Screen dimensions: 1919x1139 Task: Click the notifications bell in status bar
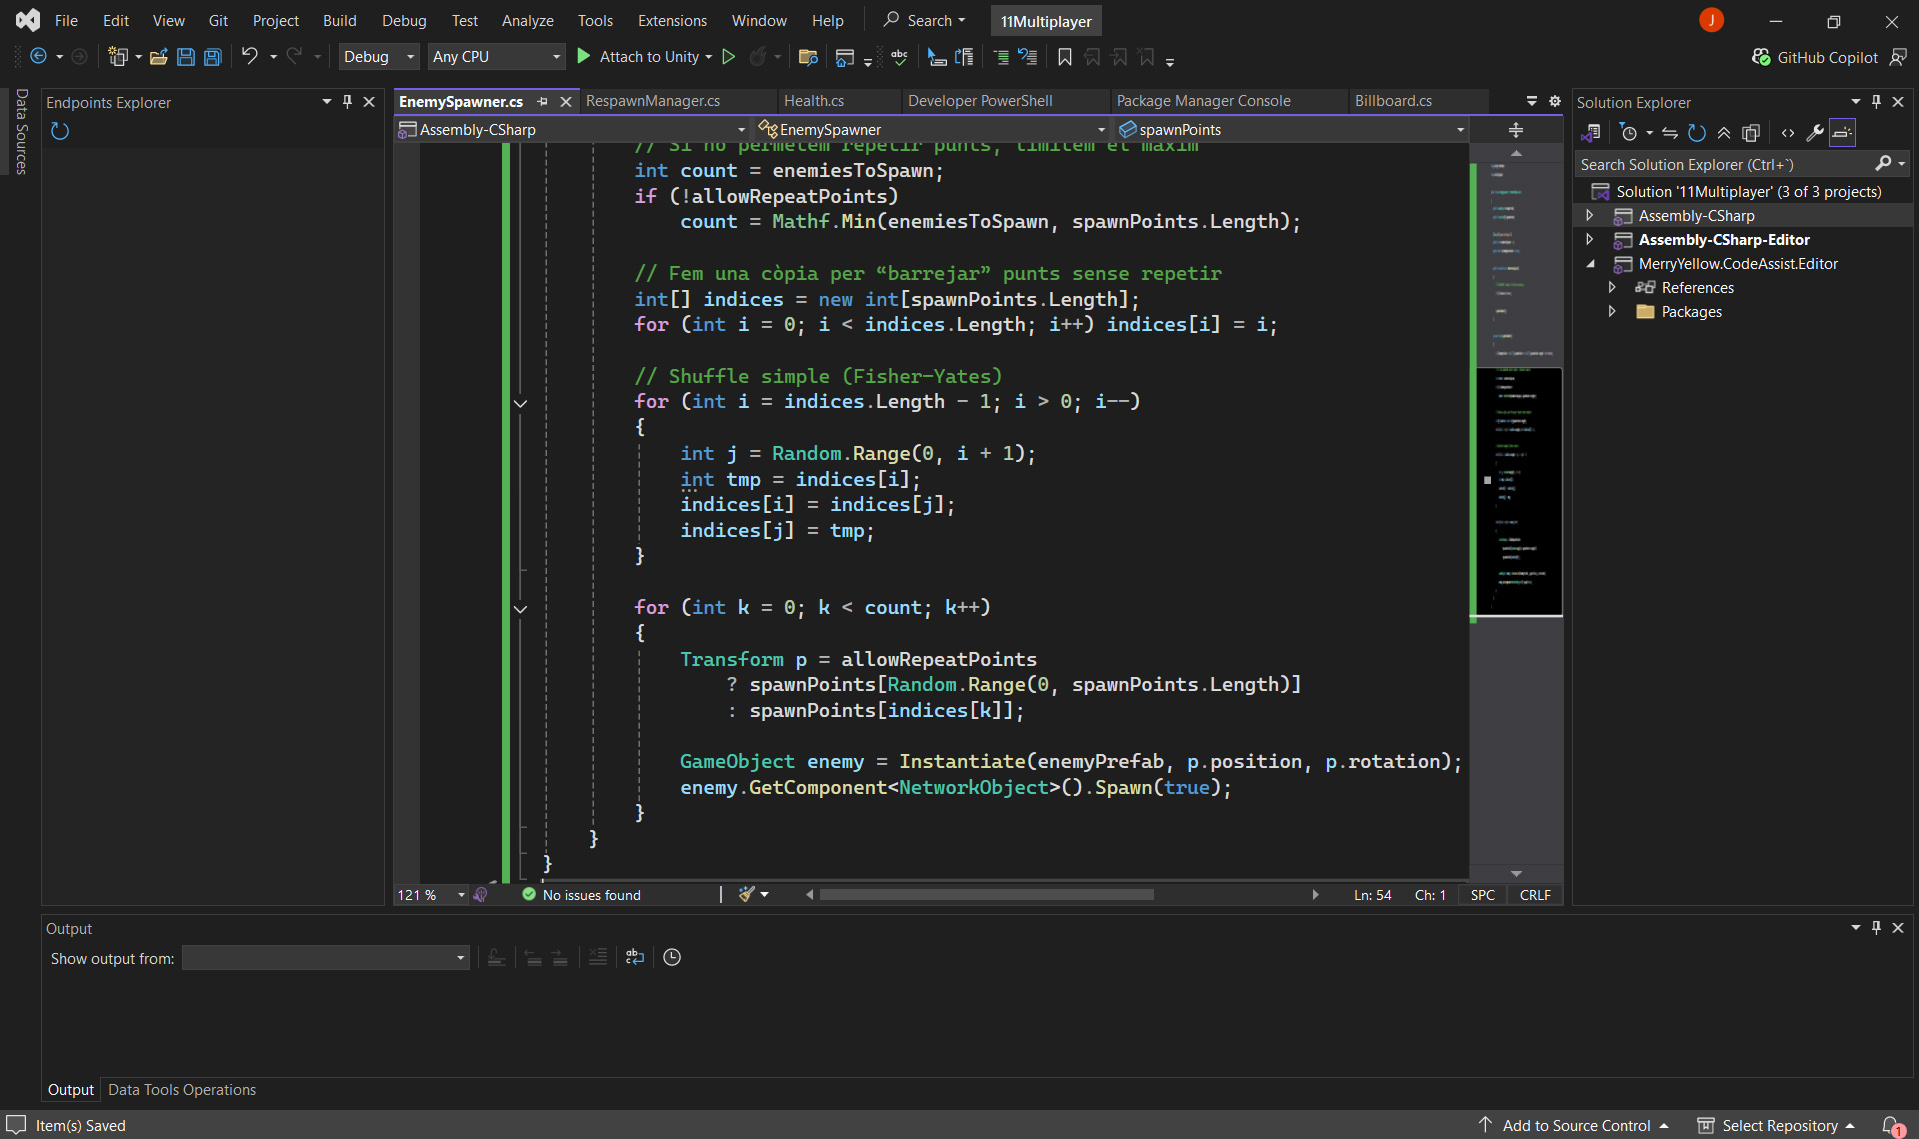1891,1125
